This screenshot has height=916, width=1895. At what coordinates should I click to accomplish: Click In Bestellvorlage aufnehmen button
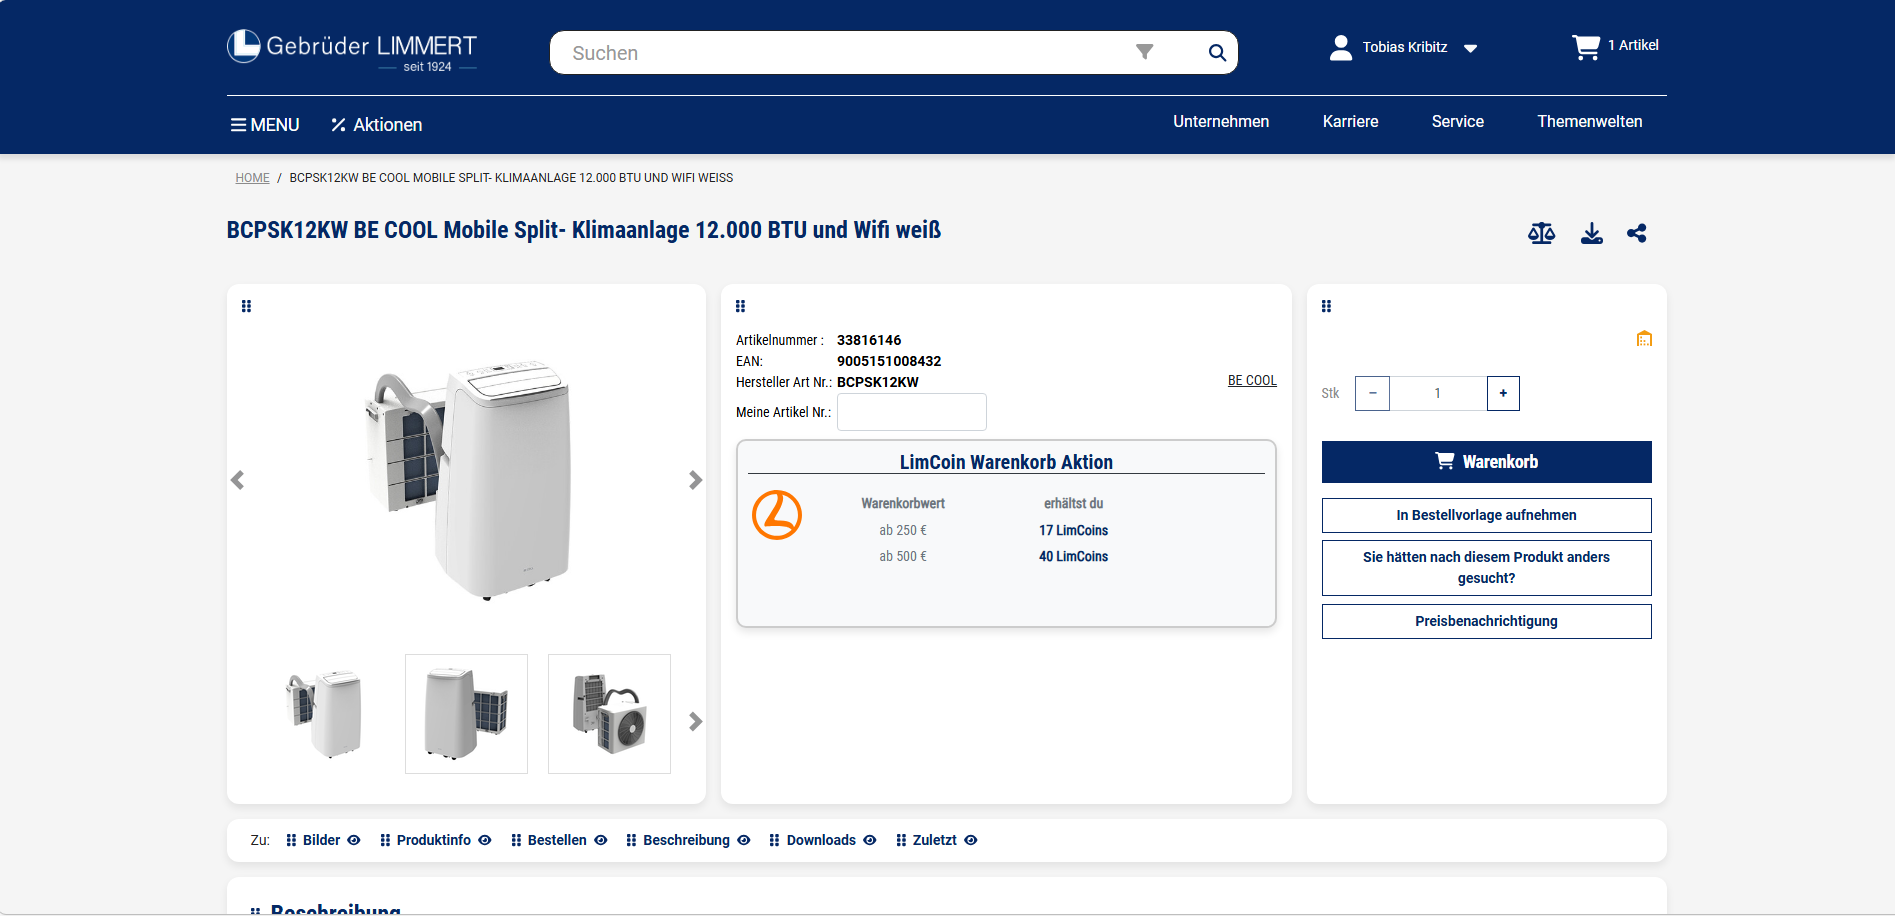pos(1486,515)
